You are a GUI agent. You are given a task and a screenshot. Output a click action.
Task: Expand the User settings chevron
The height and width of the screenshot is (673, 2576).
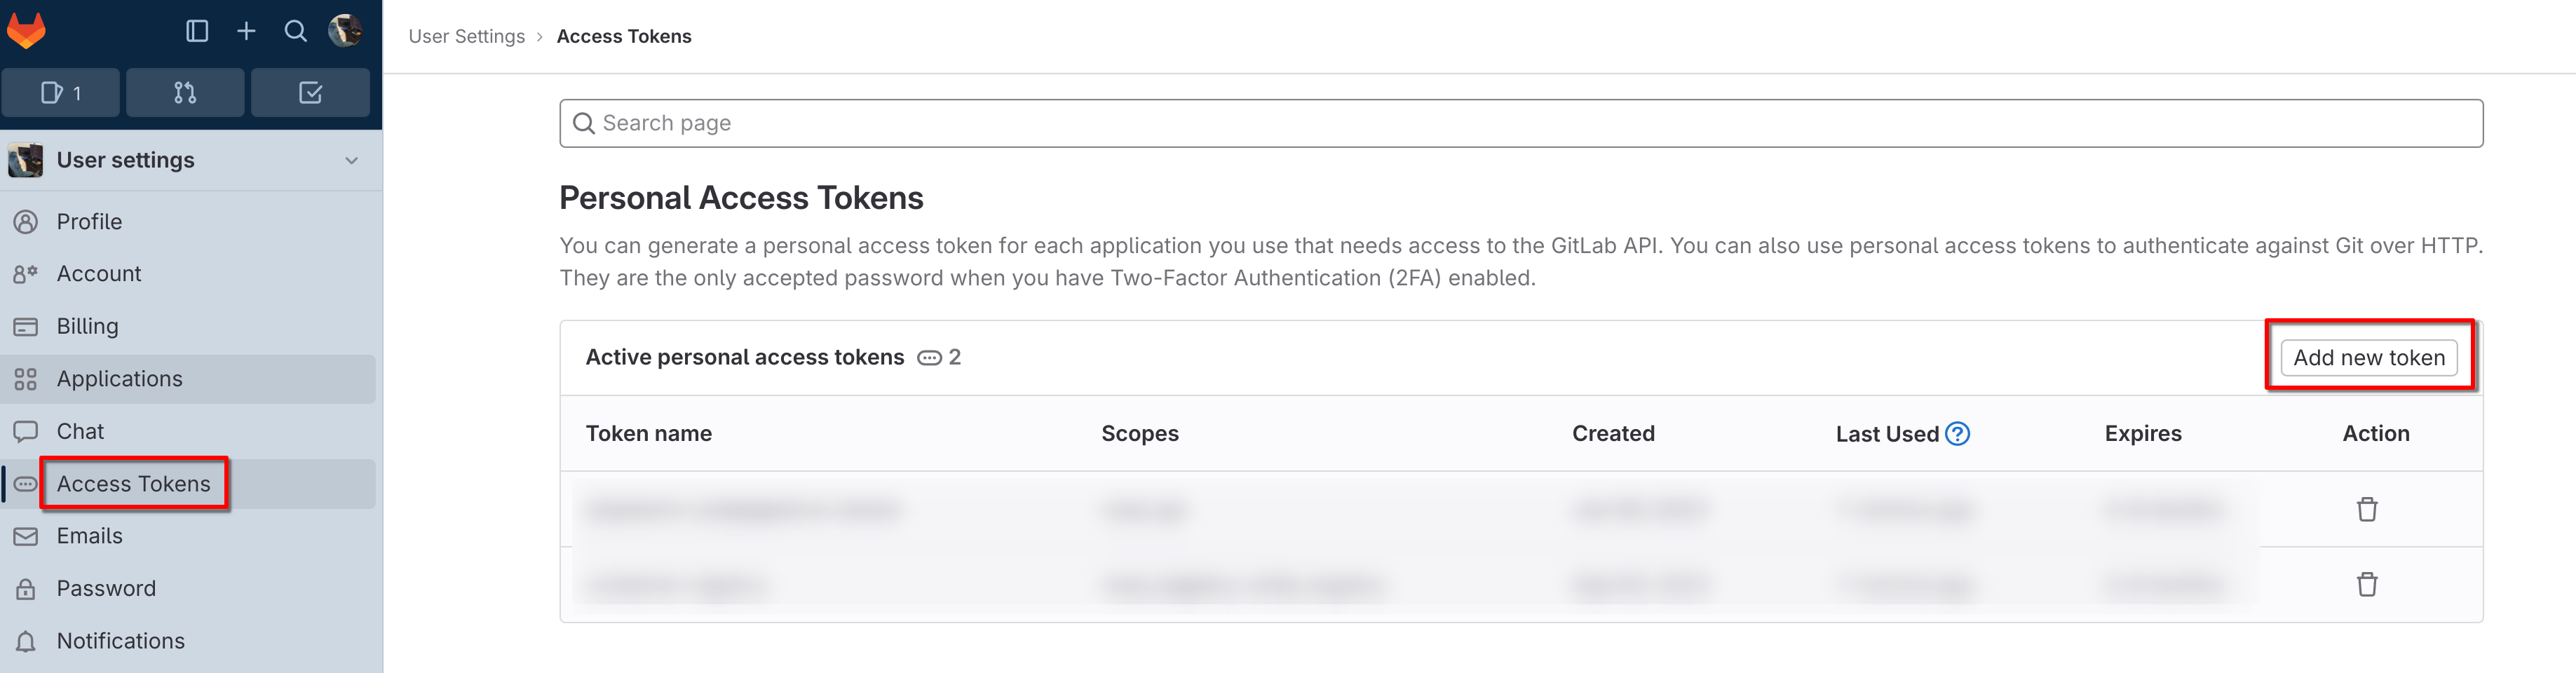pos(351,160)
